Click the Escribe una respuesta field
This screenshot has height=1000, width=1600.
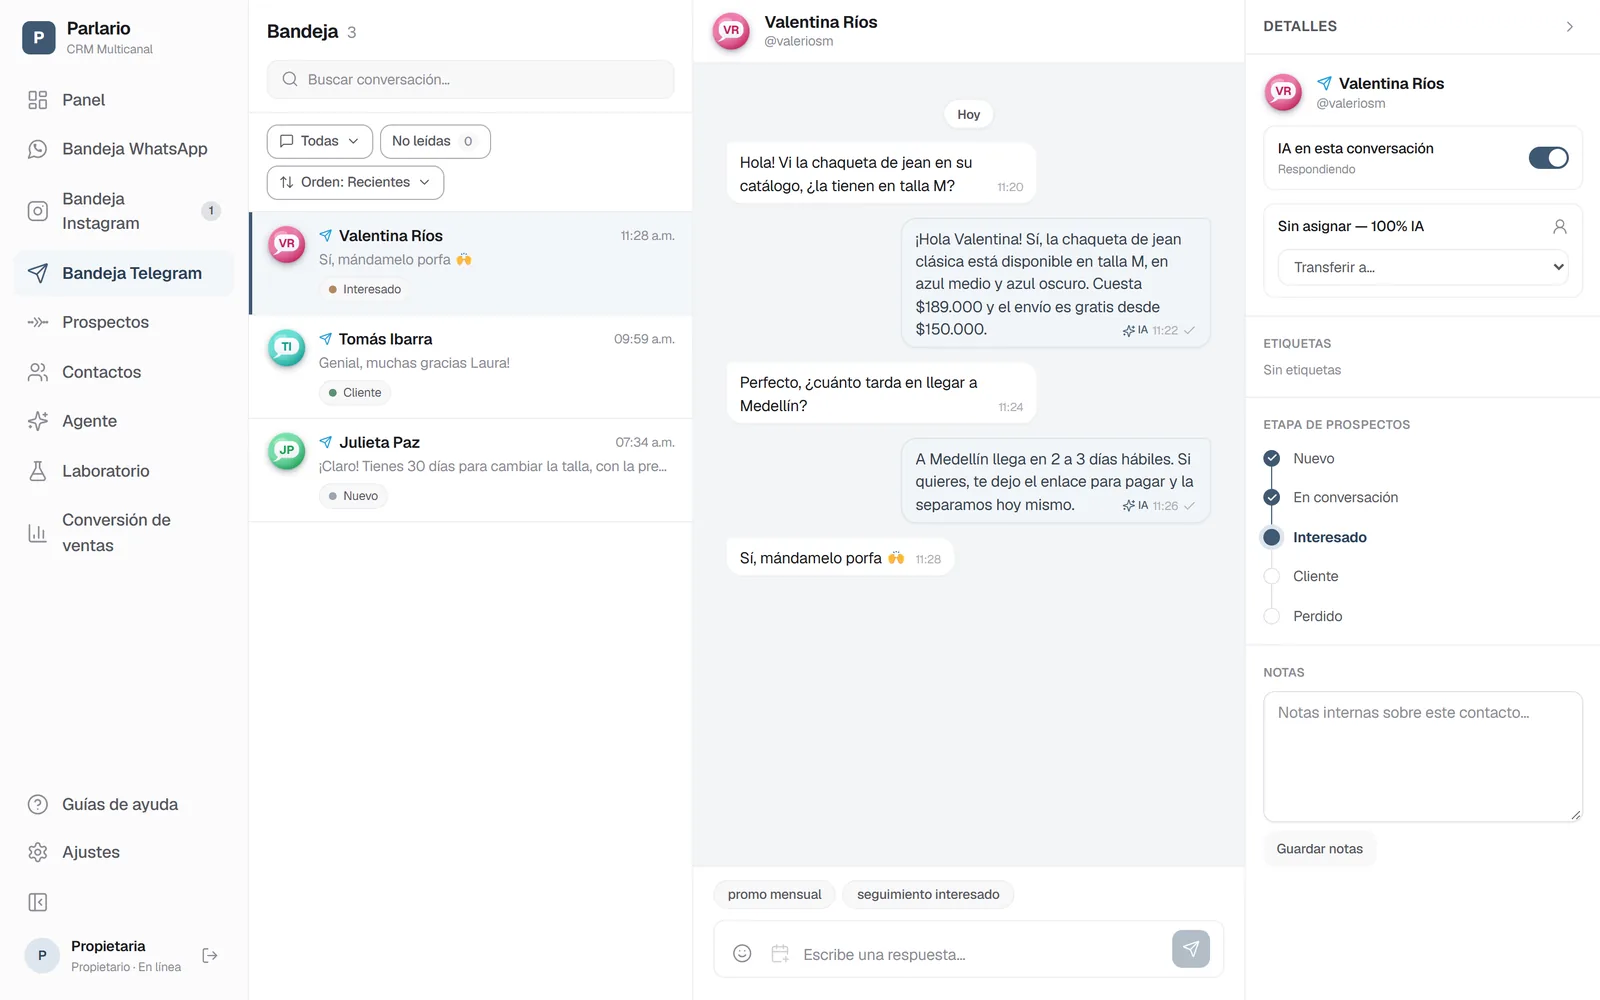click(x=980, y=954)
